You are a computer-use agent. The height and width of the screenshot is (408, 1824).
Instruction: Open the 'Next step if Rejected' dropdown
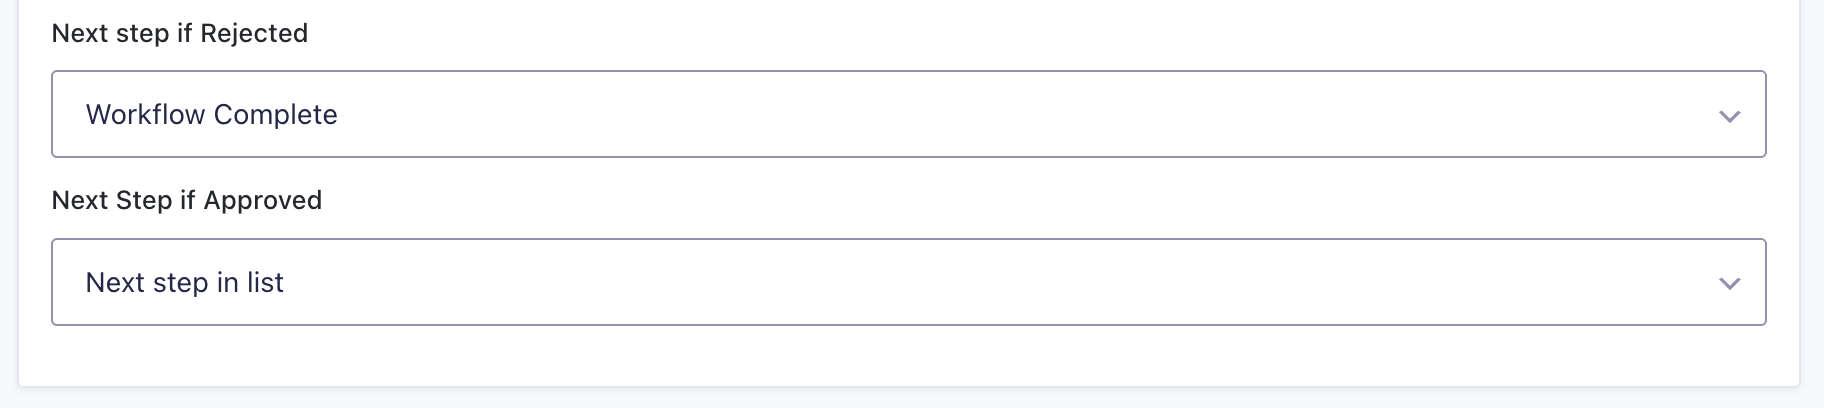pos(908,114)
